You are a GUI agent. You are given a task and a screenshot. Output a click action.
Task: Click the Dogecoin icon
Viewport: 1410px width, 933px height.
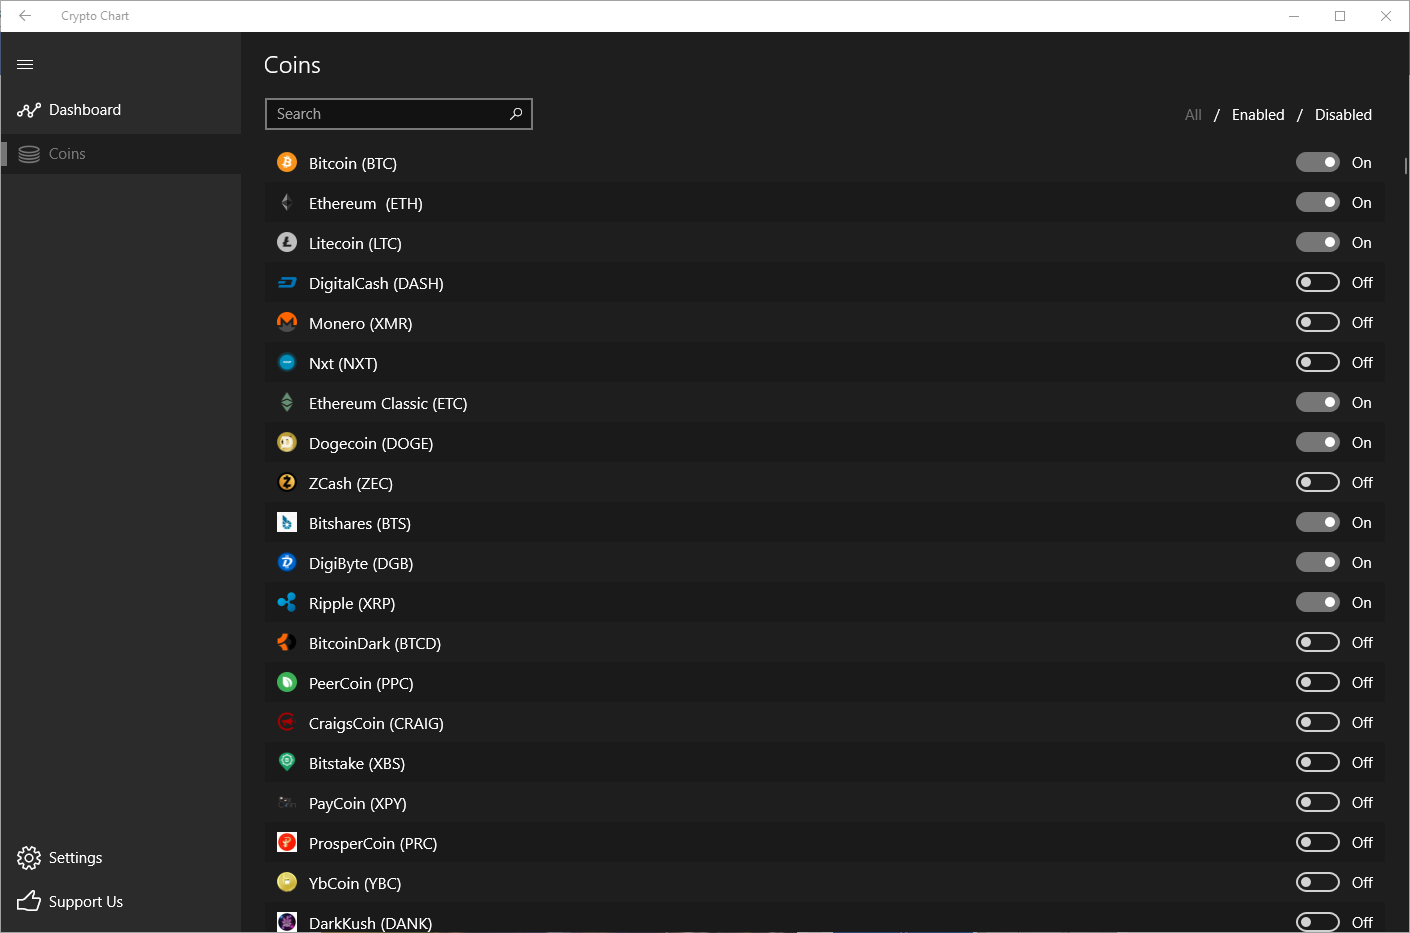point(287,442)
